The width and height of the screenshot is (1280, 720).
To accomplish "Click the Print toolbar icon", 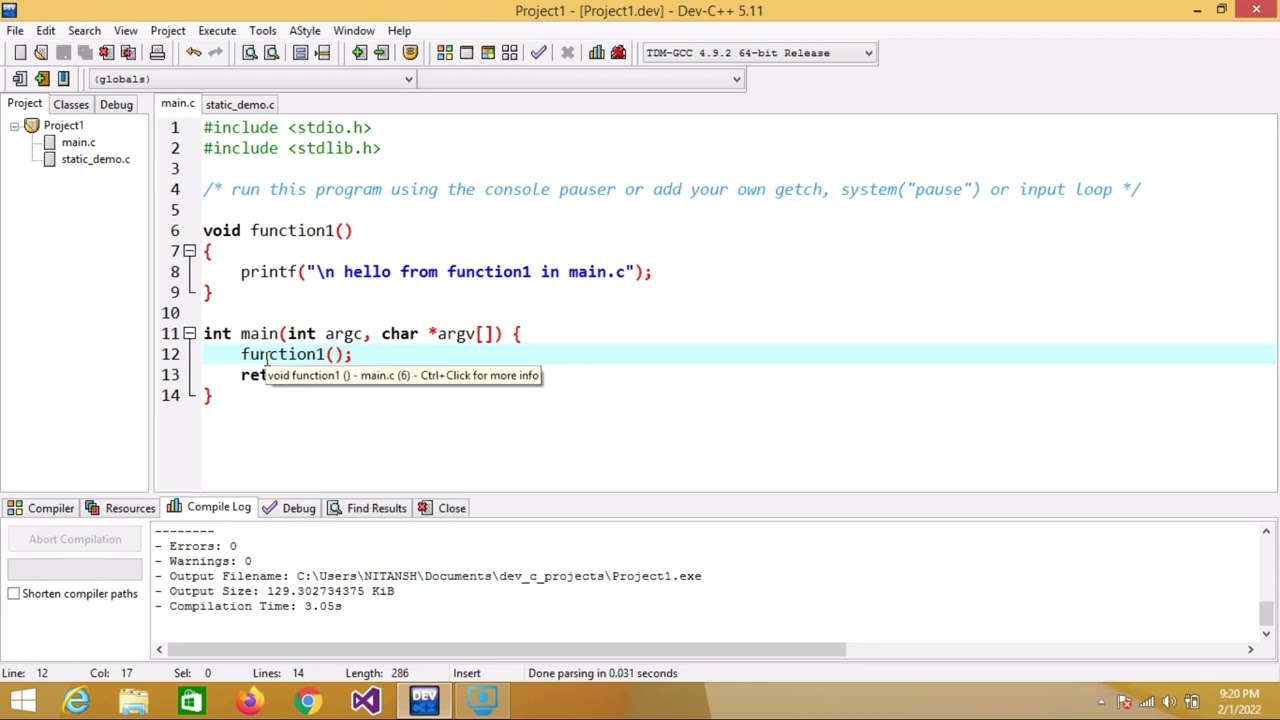I will pos(157,52).
